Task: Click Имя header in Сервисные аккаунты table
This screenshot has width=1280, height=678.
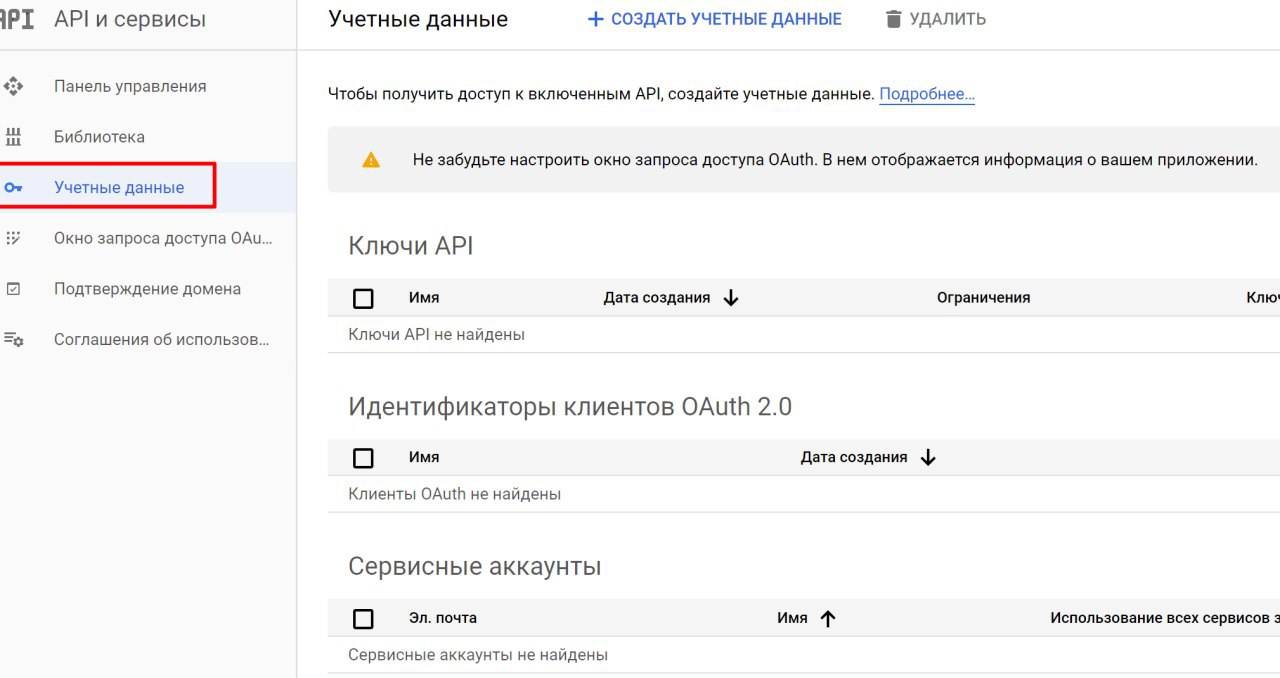Action: pyautogui.click(x=792, y=618)
